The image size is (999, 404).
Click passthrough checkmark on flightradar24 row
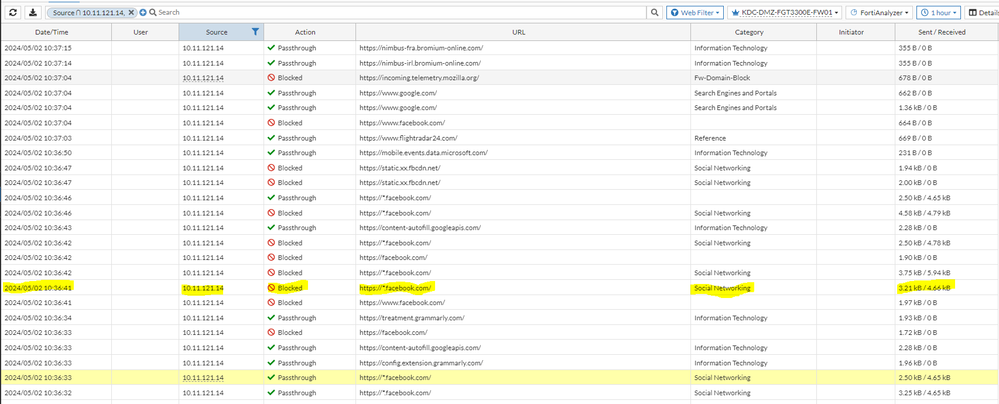pos(271,137)
